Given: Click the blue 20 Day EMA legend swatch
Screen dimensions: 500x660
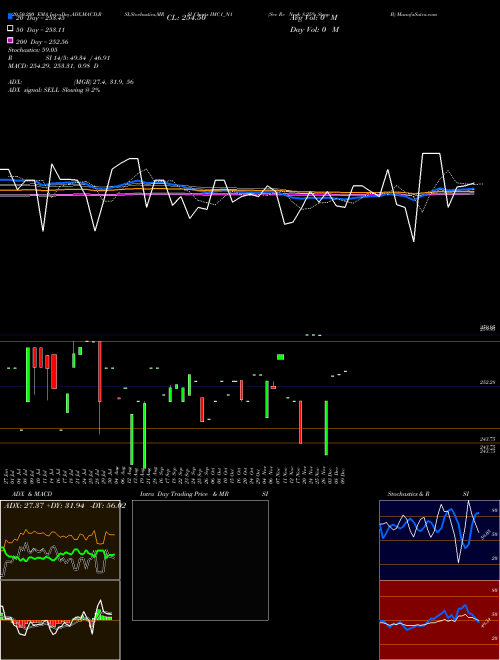Looking at the screenshot, I should [10, 17].
